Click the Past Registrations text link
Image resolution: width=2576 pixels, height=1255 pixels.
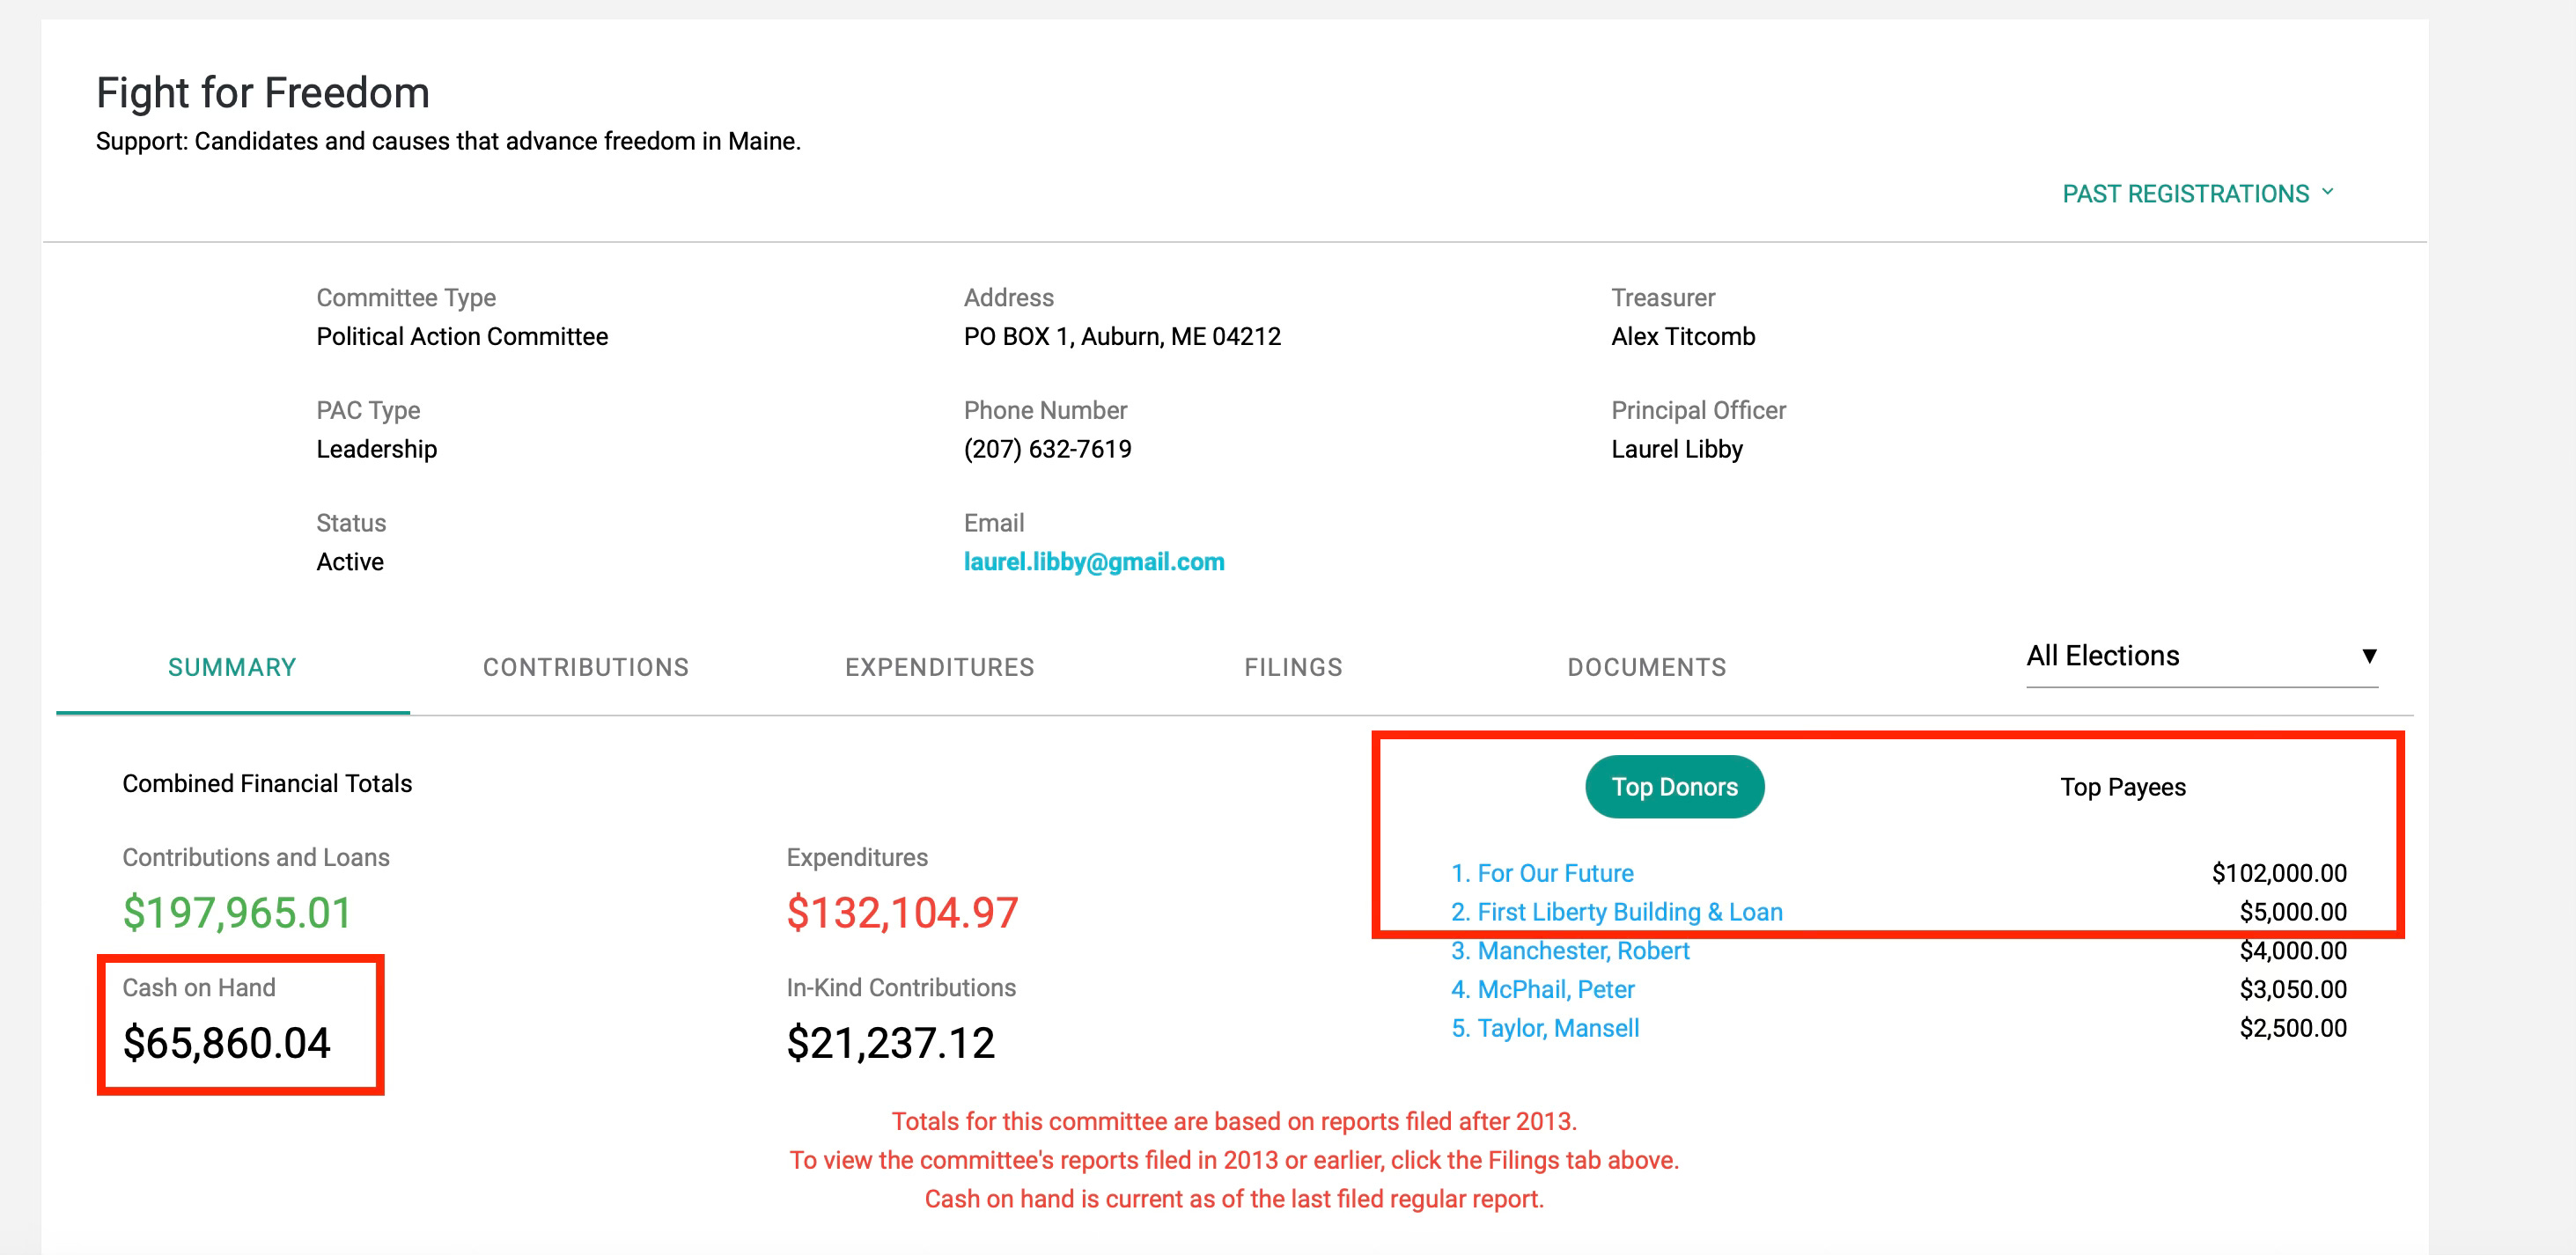point(2185,193)
